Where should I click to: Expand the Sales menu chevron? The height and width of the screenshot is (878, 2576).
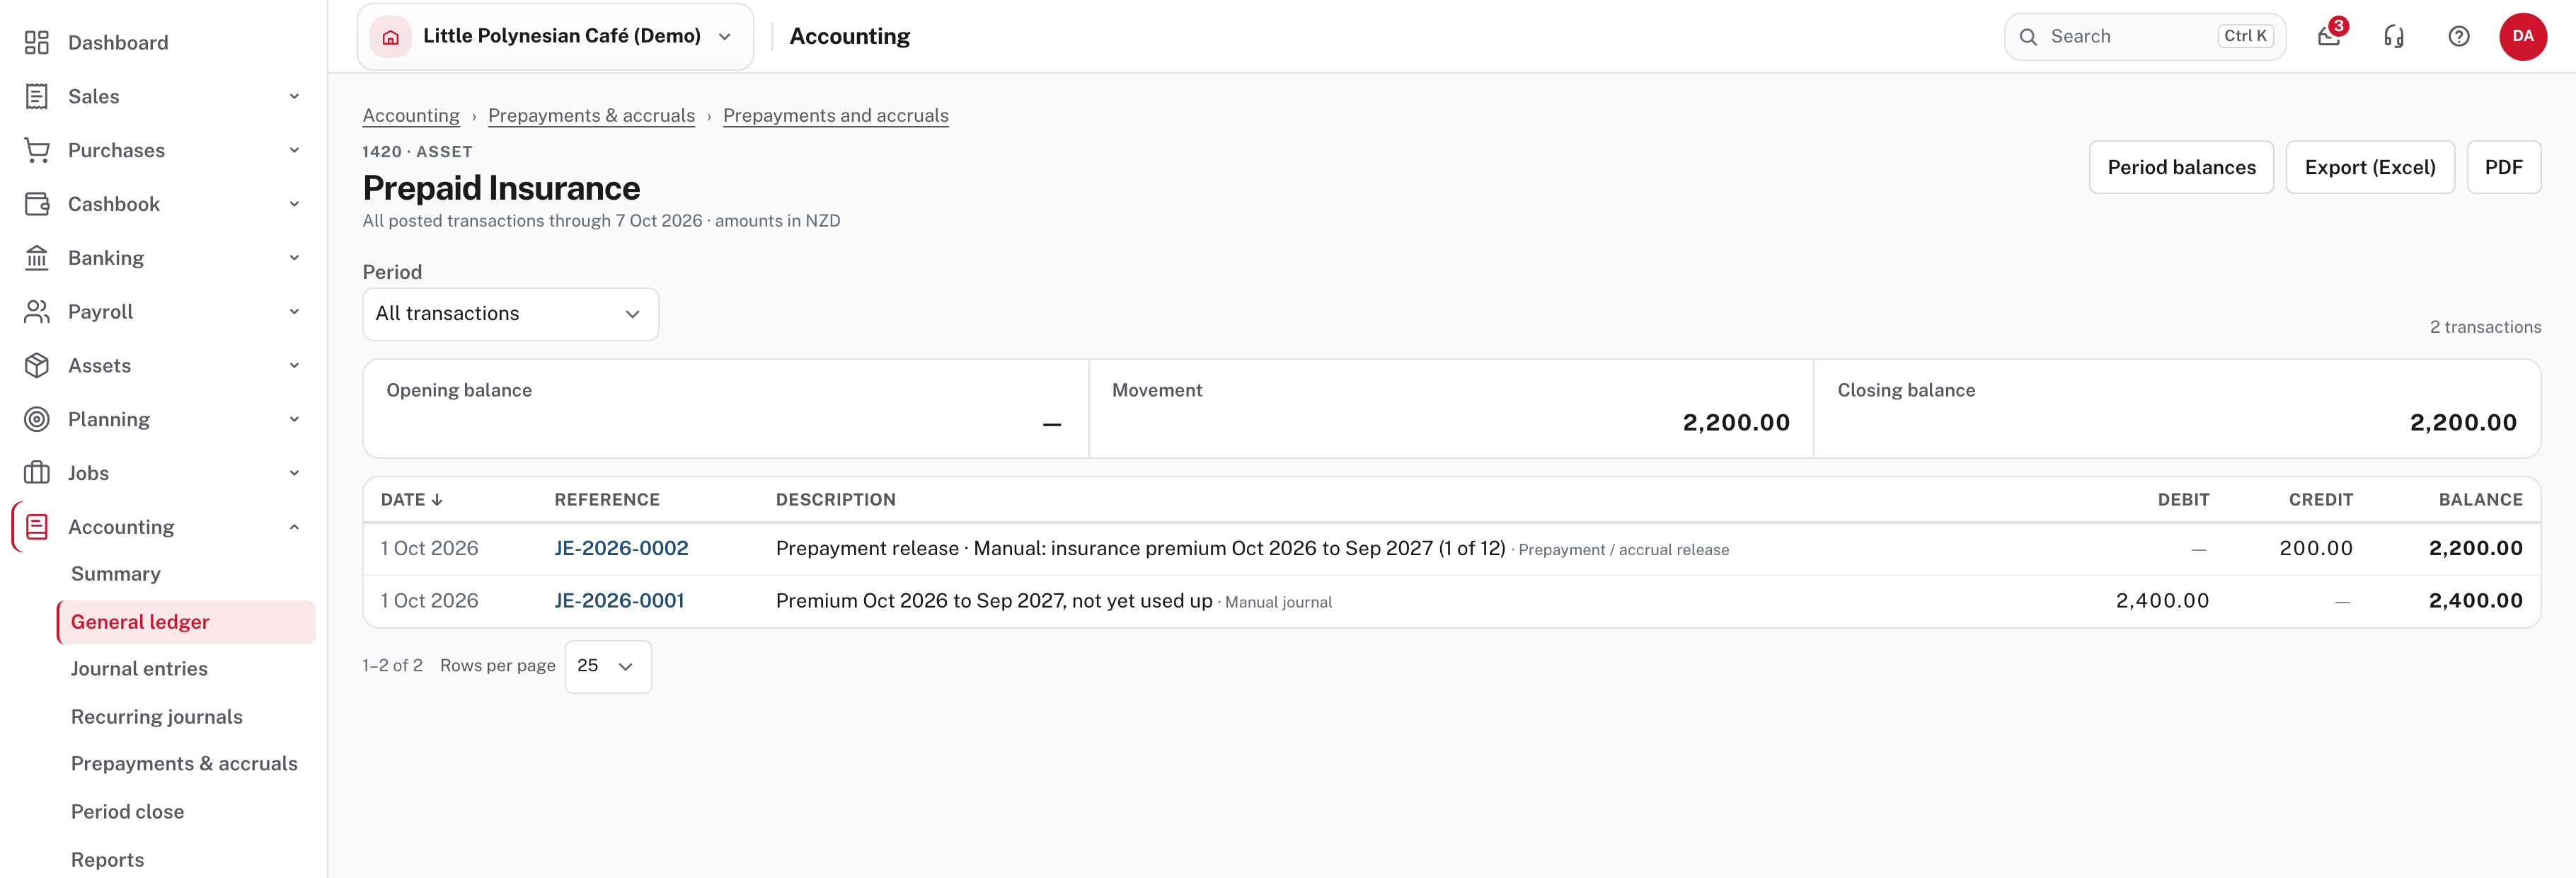click(294, 96)
